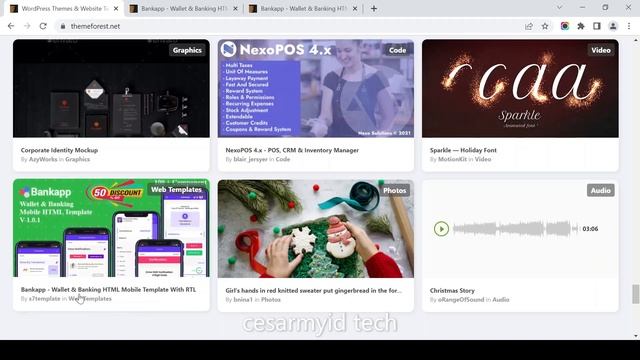Switch to WordPress Themes & Website tab

click(x=64, y=9)
